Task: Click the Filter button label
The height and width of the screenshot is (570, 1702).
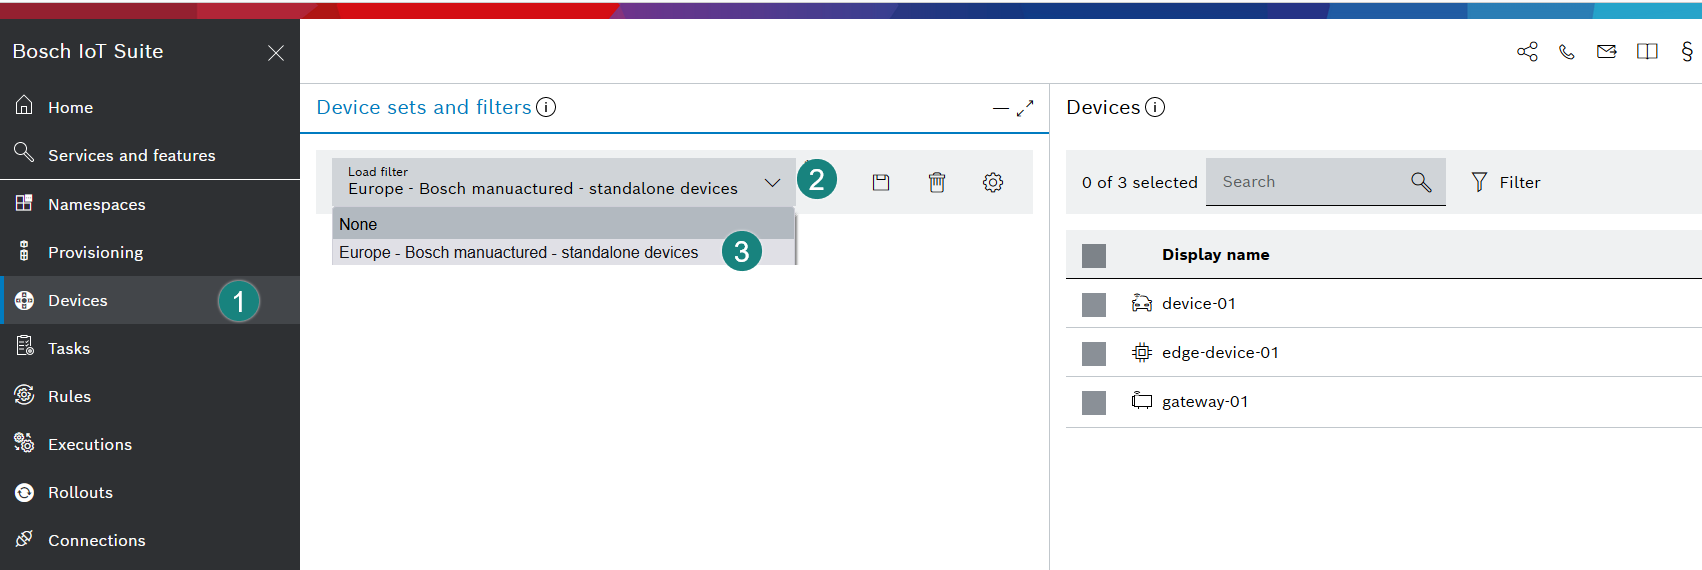Action: (x=1520, y=182)
